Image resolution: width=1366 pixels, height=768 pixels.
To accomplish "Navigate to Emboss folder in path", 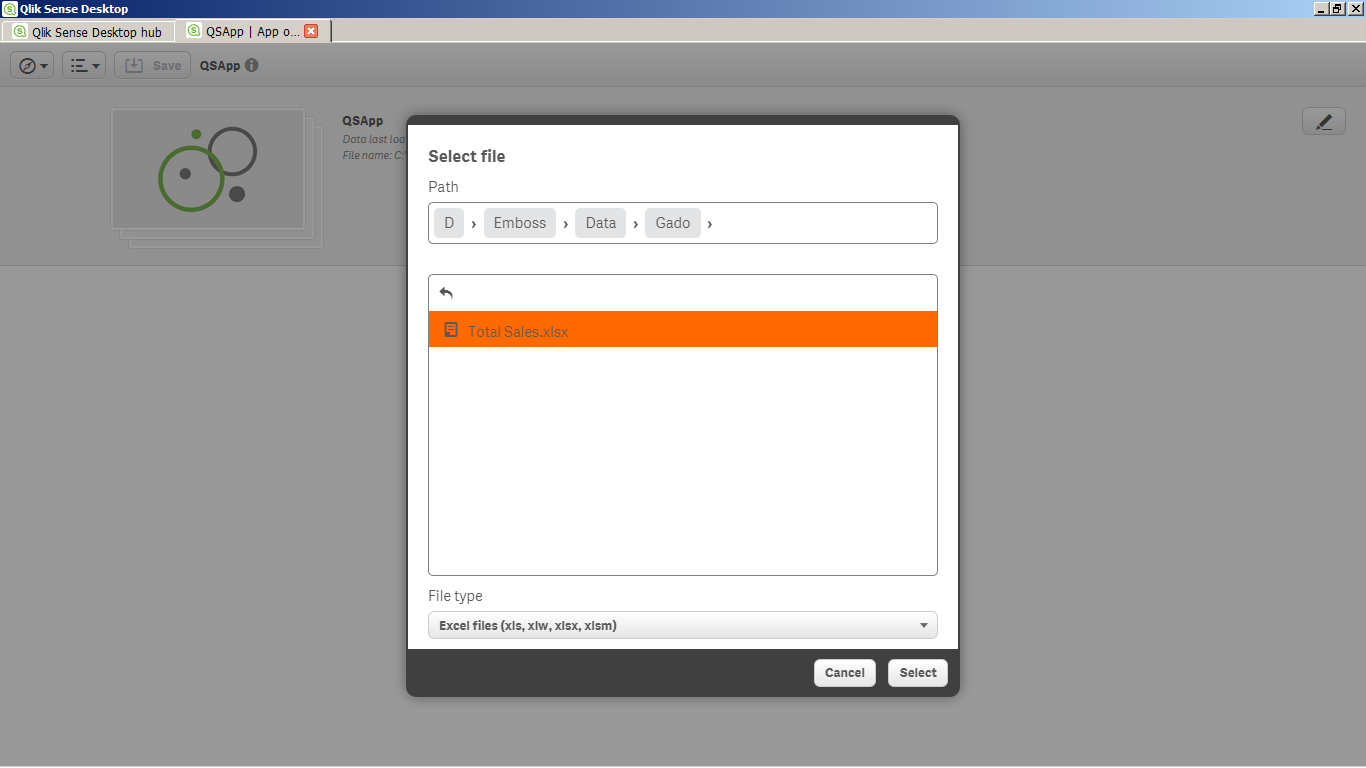I will pyautogui.click(x=520, y=223).
